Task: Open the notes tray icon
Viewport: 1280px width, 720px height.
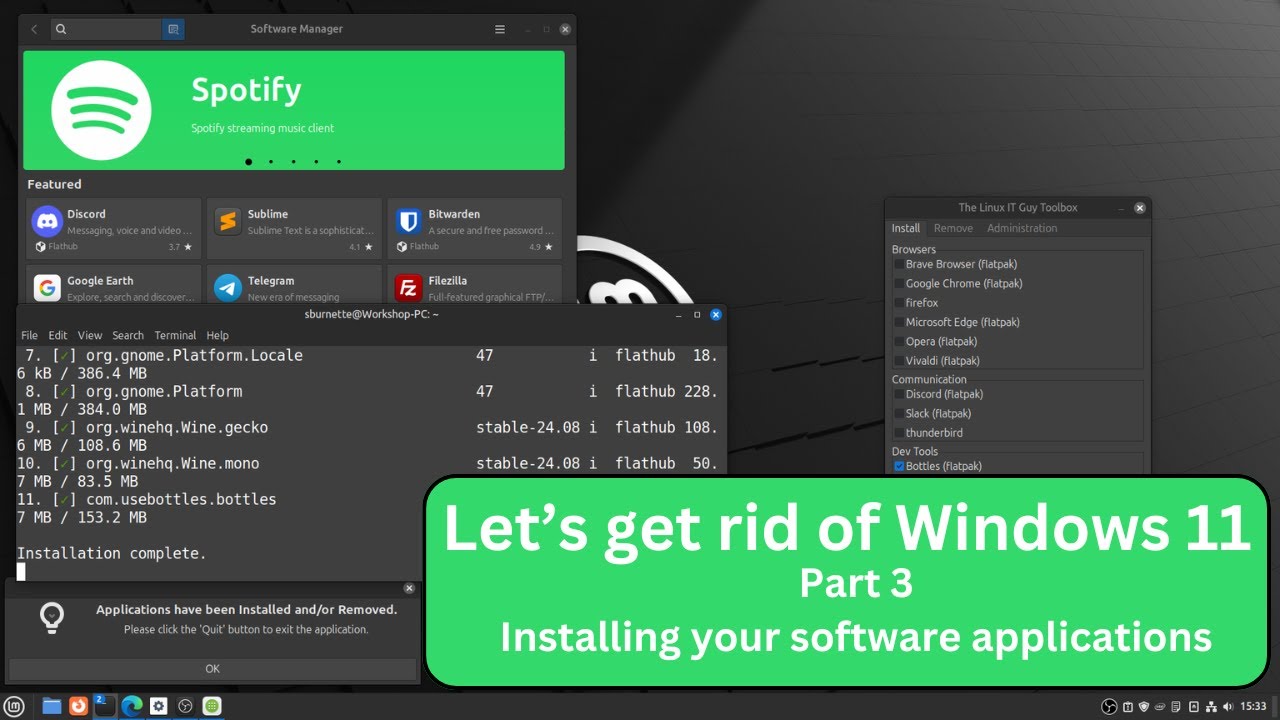Action: tap(1177, 706)
